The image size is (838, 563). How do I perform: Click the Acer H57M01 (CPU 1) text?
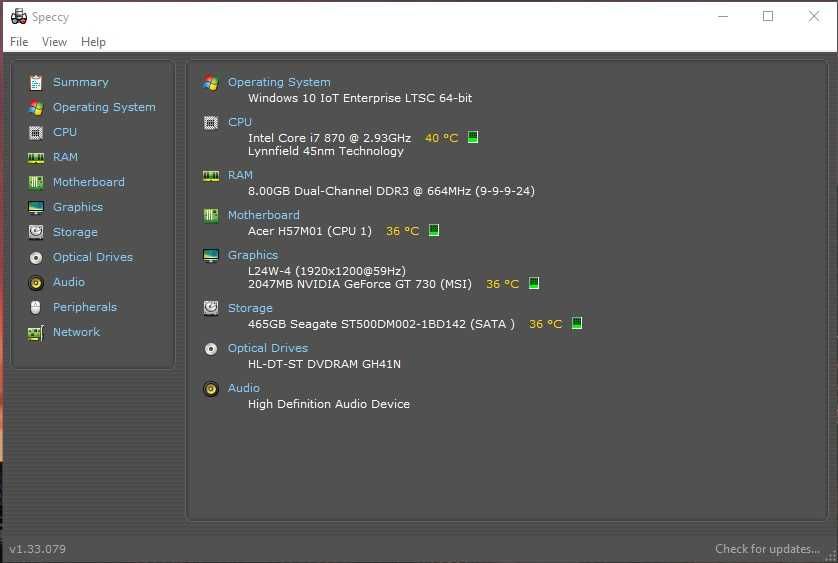[x=310, y=231]
